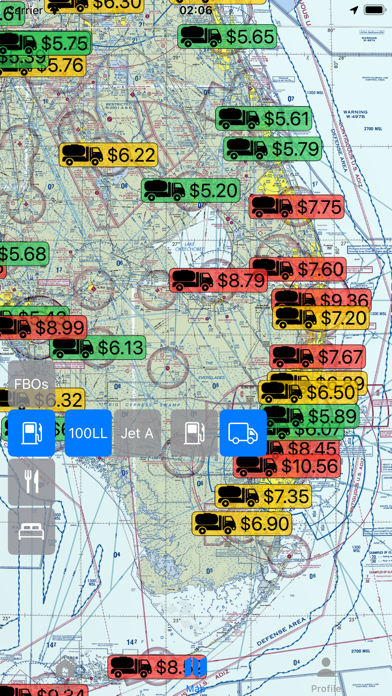Screen dimensions: 392x696
Task: Tap the $5.65 fuel price marker
Action: point(227,36)
